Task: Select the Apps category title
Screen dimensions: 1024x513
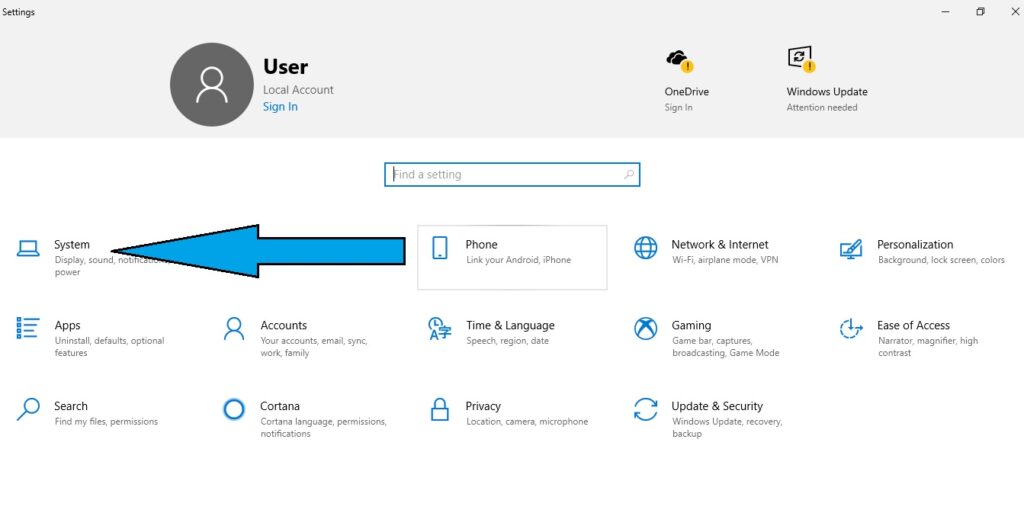Action: click(x=67, y=325)
